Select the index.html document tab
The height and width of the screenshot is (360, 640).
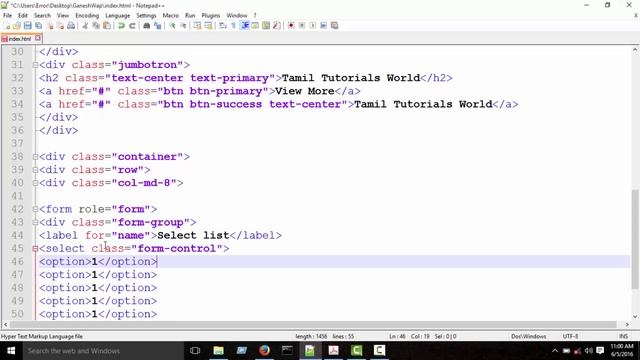[20, 39]
